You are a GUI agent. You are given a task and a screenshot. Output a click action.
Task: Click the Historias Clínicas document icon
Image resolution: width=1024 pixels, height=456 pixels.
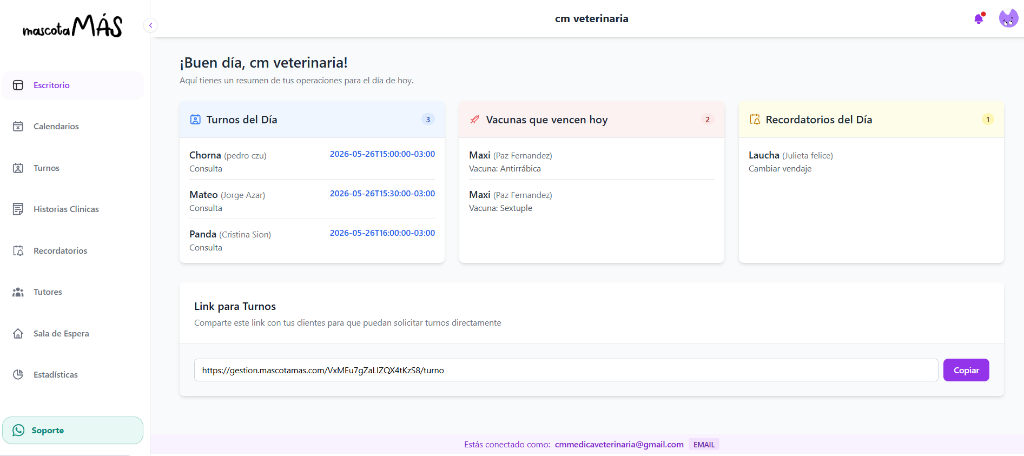tap(18, 209)
